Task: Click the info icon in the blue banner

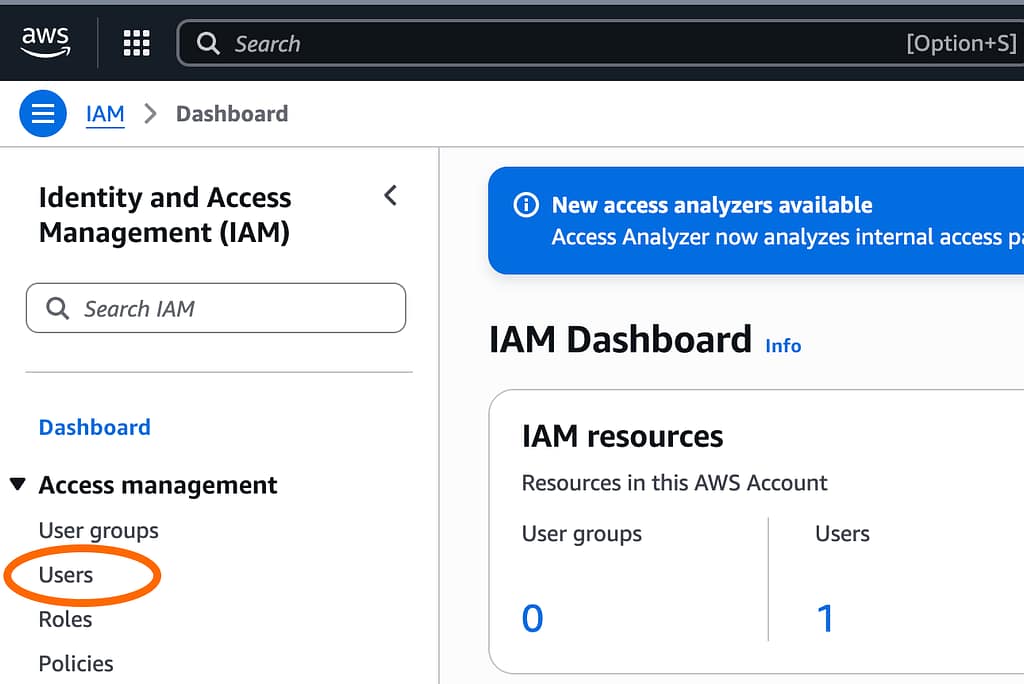Action: [x=525, y=205]
